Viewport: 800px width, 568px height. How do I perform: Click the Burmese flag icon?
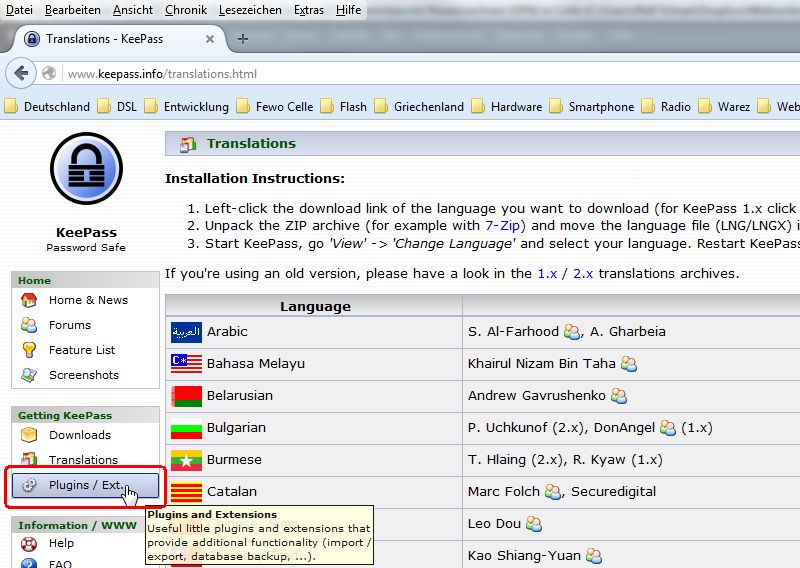click(x=186, y=460)
